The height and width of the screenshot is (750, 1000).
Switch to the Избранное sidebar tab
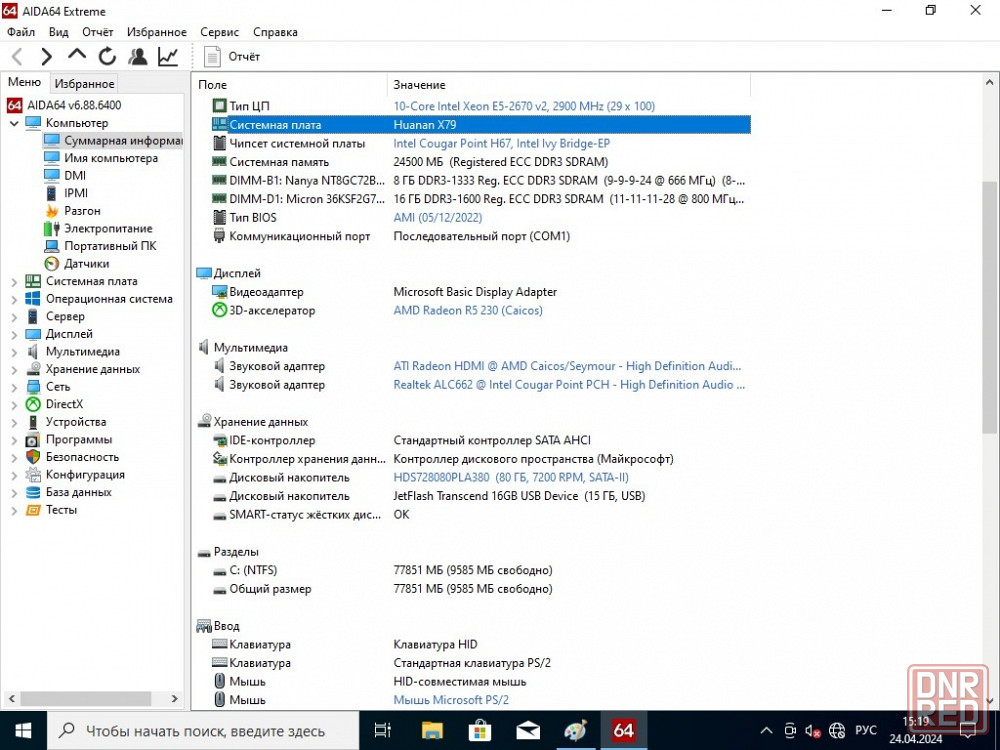click(x=84, y=84)
